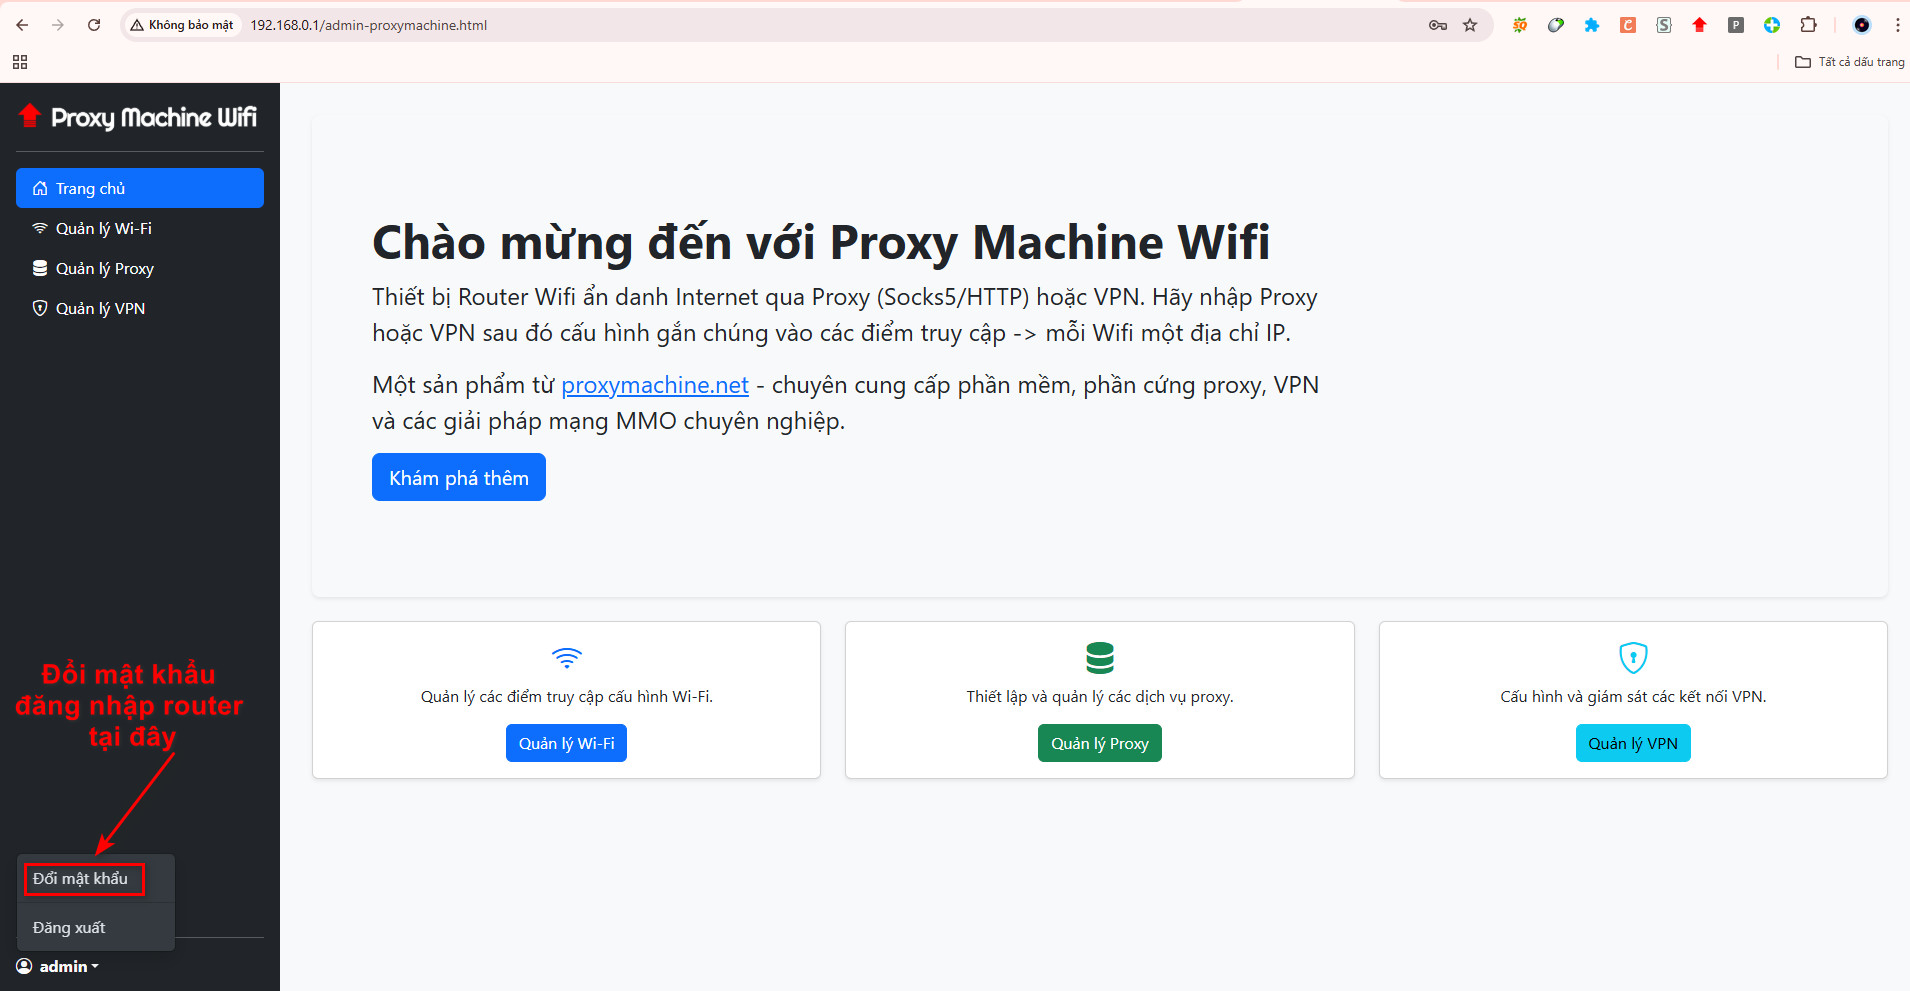Click the heading 'Chào mừng đến với Proxy Machine Wifi'
This screenshot has width=1910, height=991.
821,242
